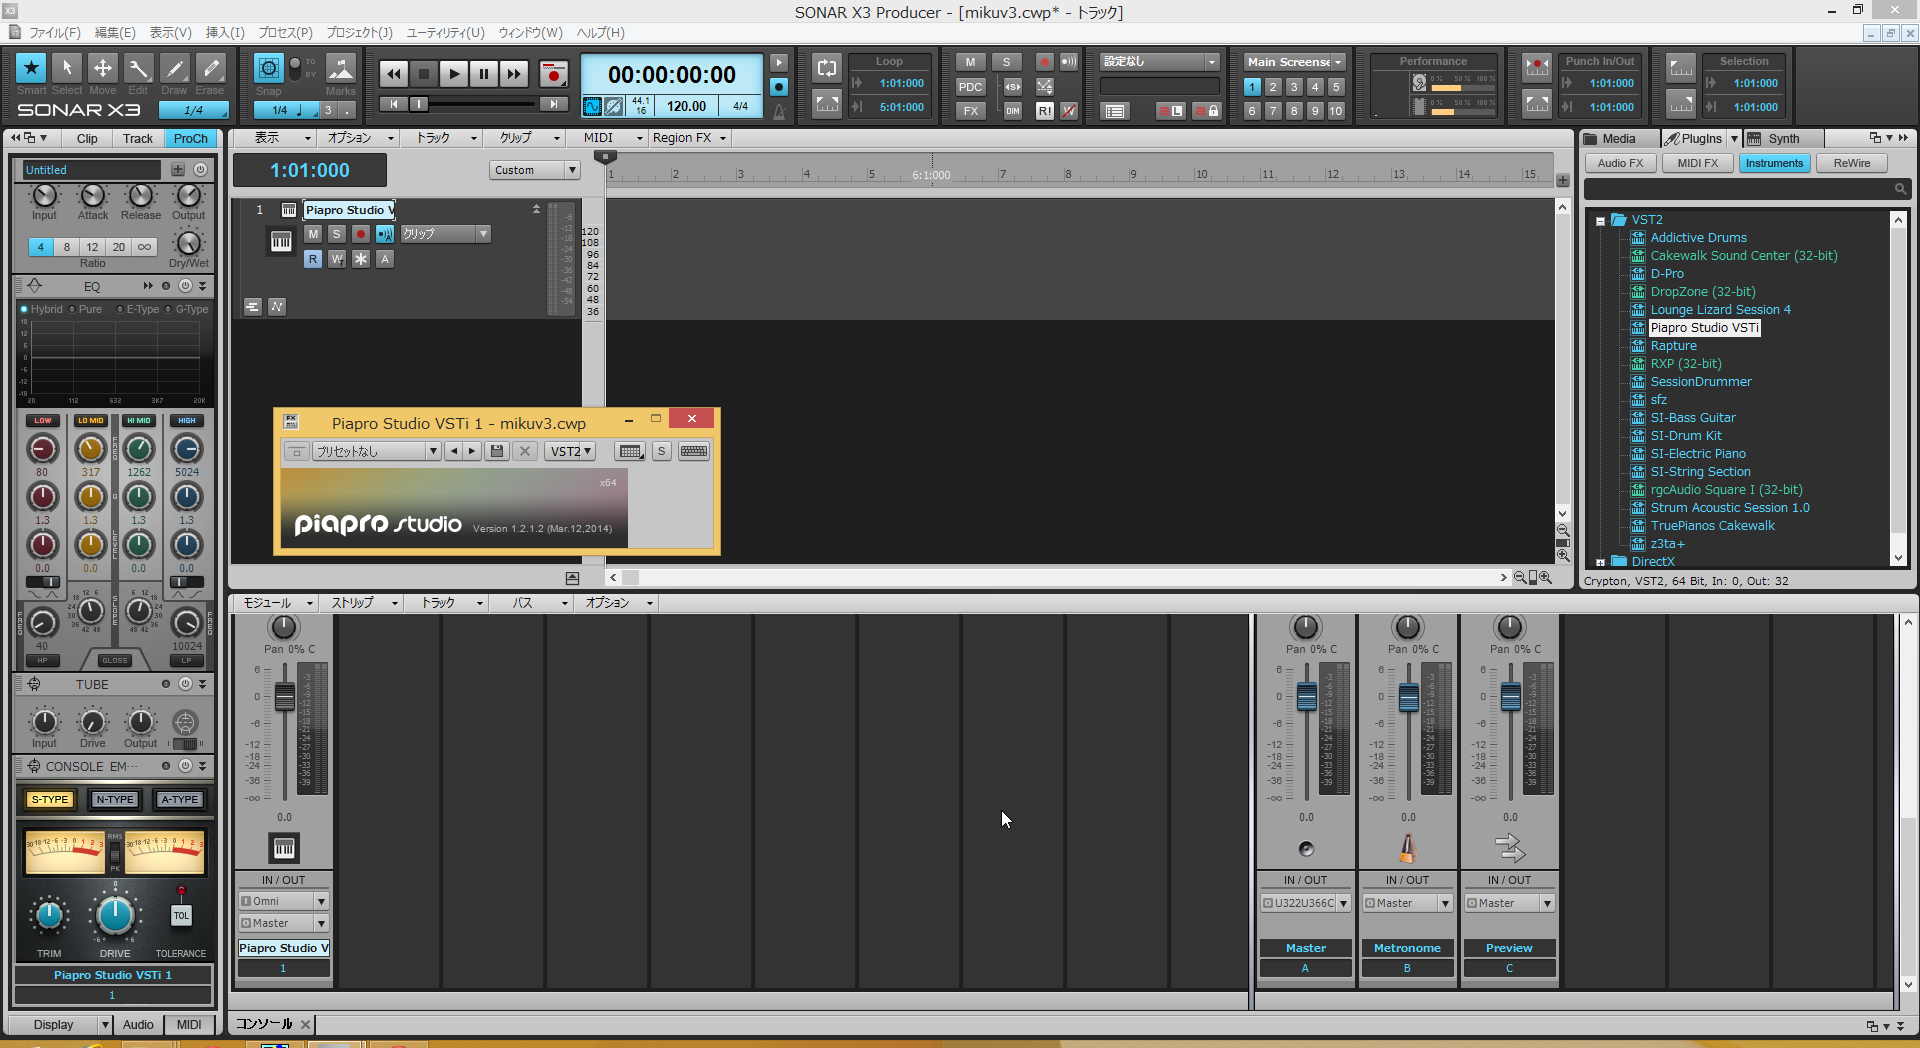Arm the transport Record button
Viewport: 1920px width, 1048px height.
coord(553,74)
